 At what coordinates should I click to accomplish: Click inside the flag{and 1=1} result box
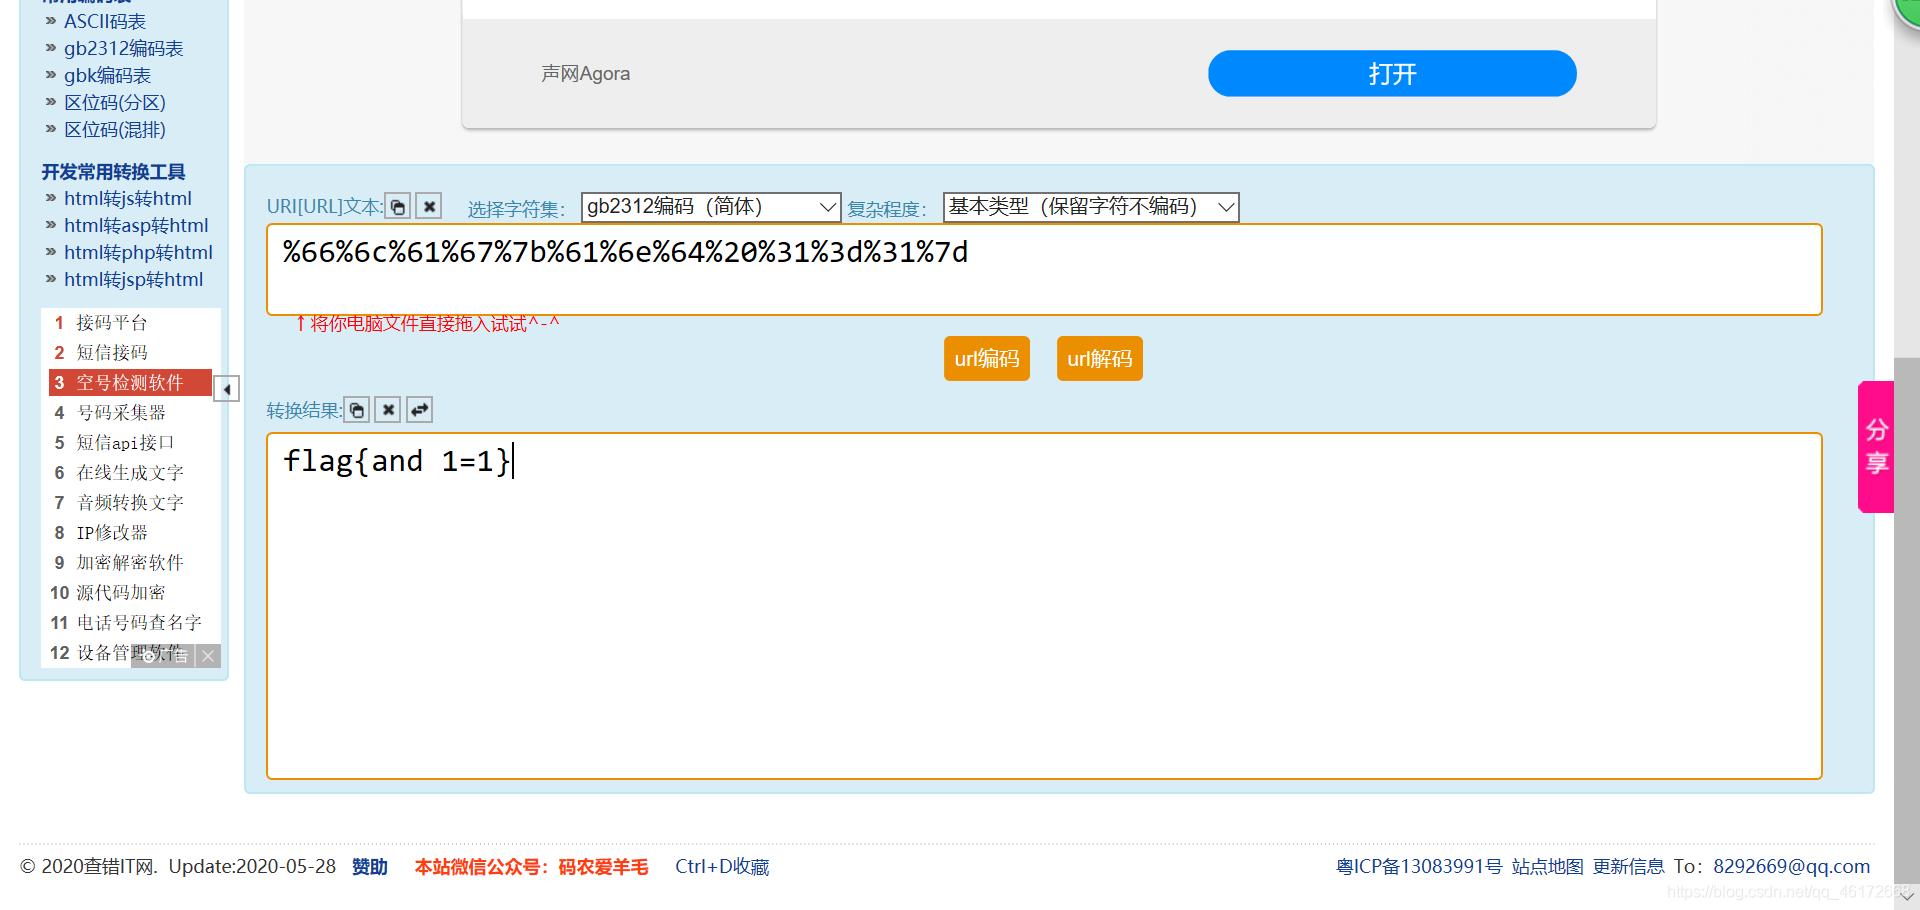click(x=1044, y=606)
